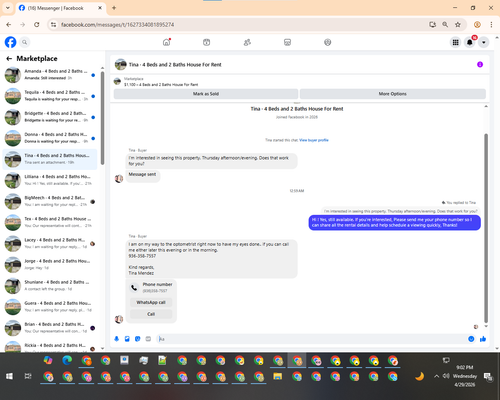Open Amanda's 4 Beds and 2 Baths conversation

click(50, 75)
